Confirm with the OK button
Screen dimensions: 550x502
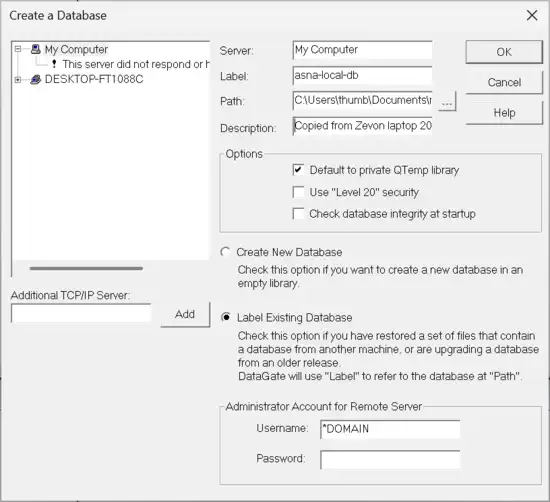point(504,52)
